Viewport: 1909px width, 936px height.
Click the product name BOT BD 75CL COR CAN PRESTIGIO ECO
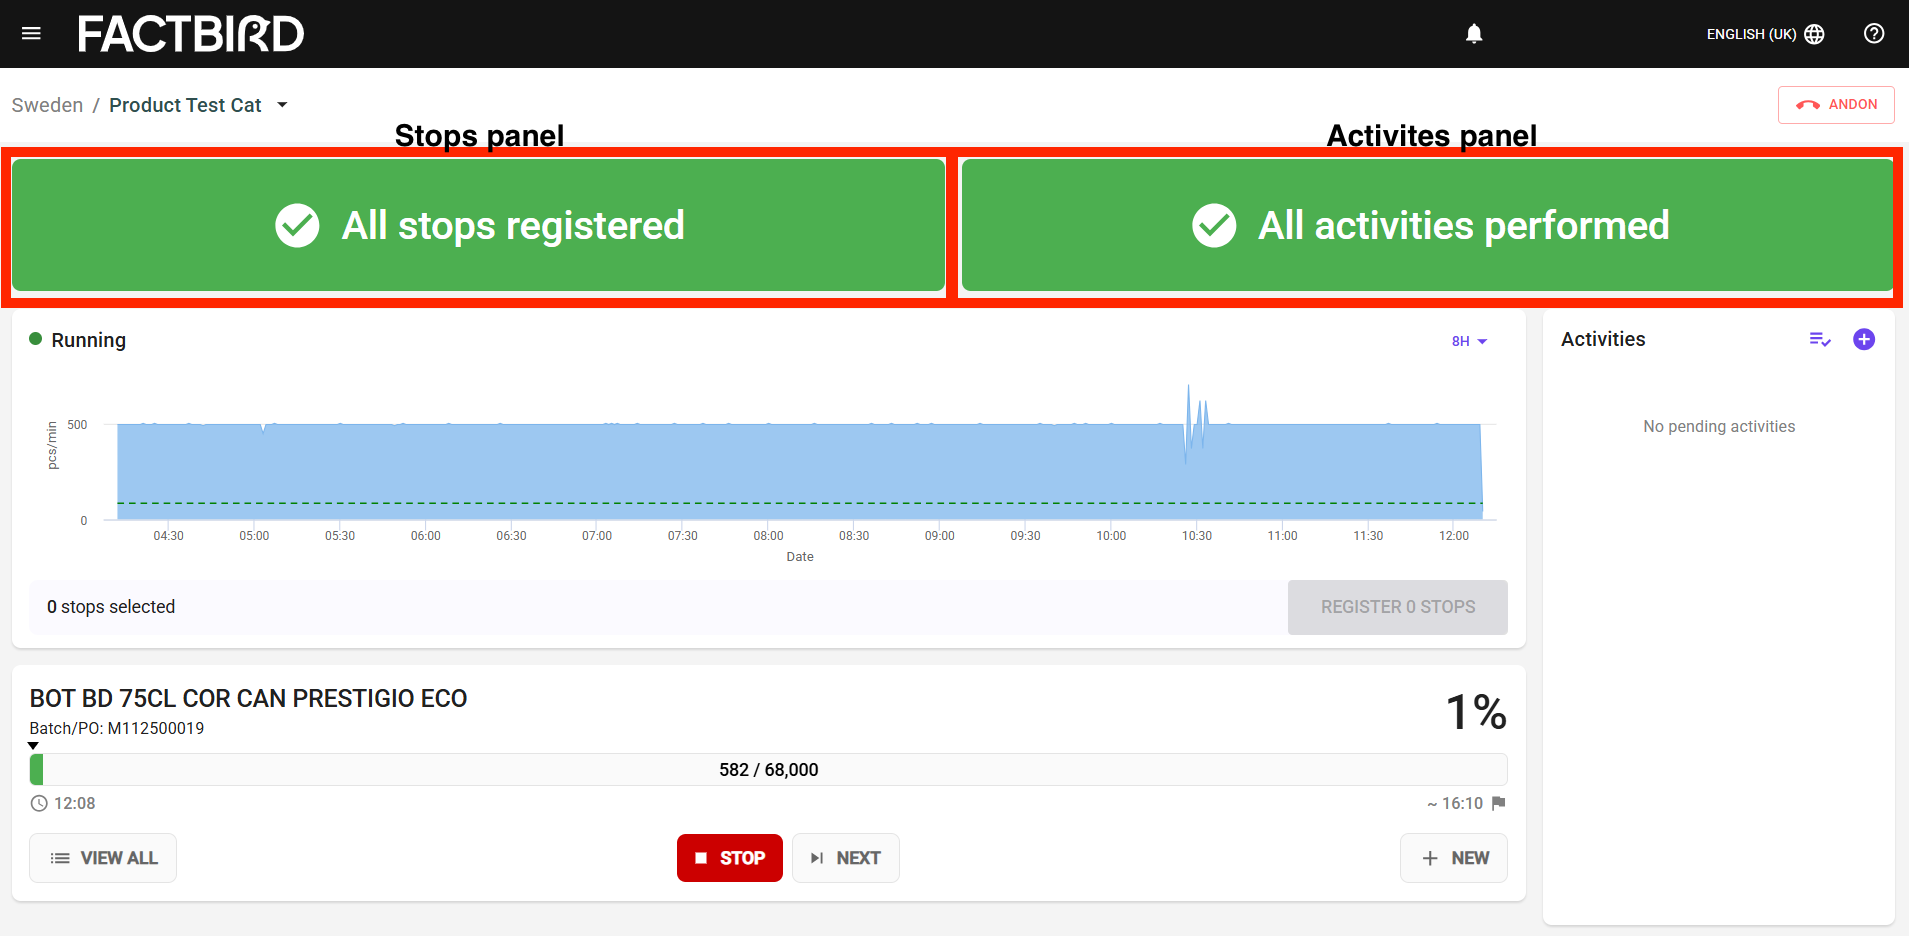click(x=248, y=698)
